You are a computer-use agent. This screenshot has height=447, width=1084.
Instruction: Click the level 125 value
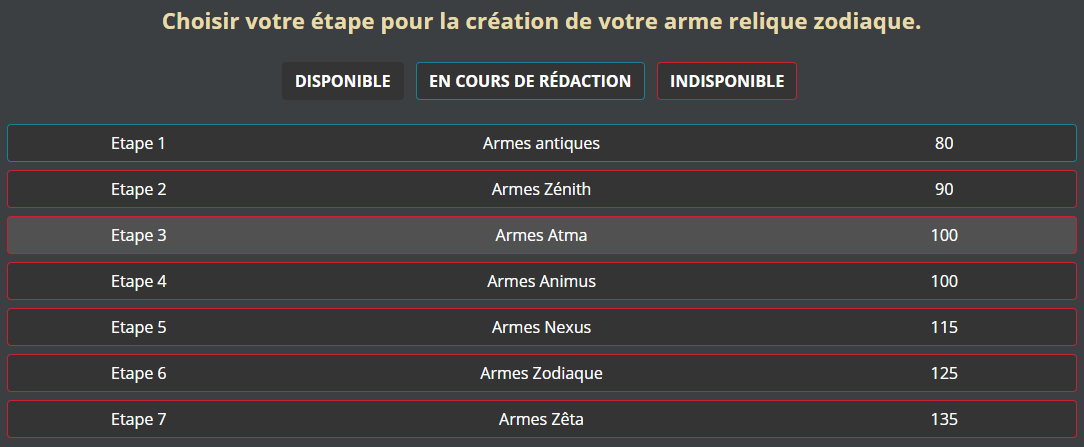pyautogui.click(x=944, y=373)
